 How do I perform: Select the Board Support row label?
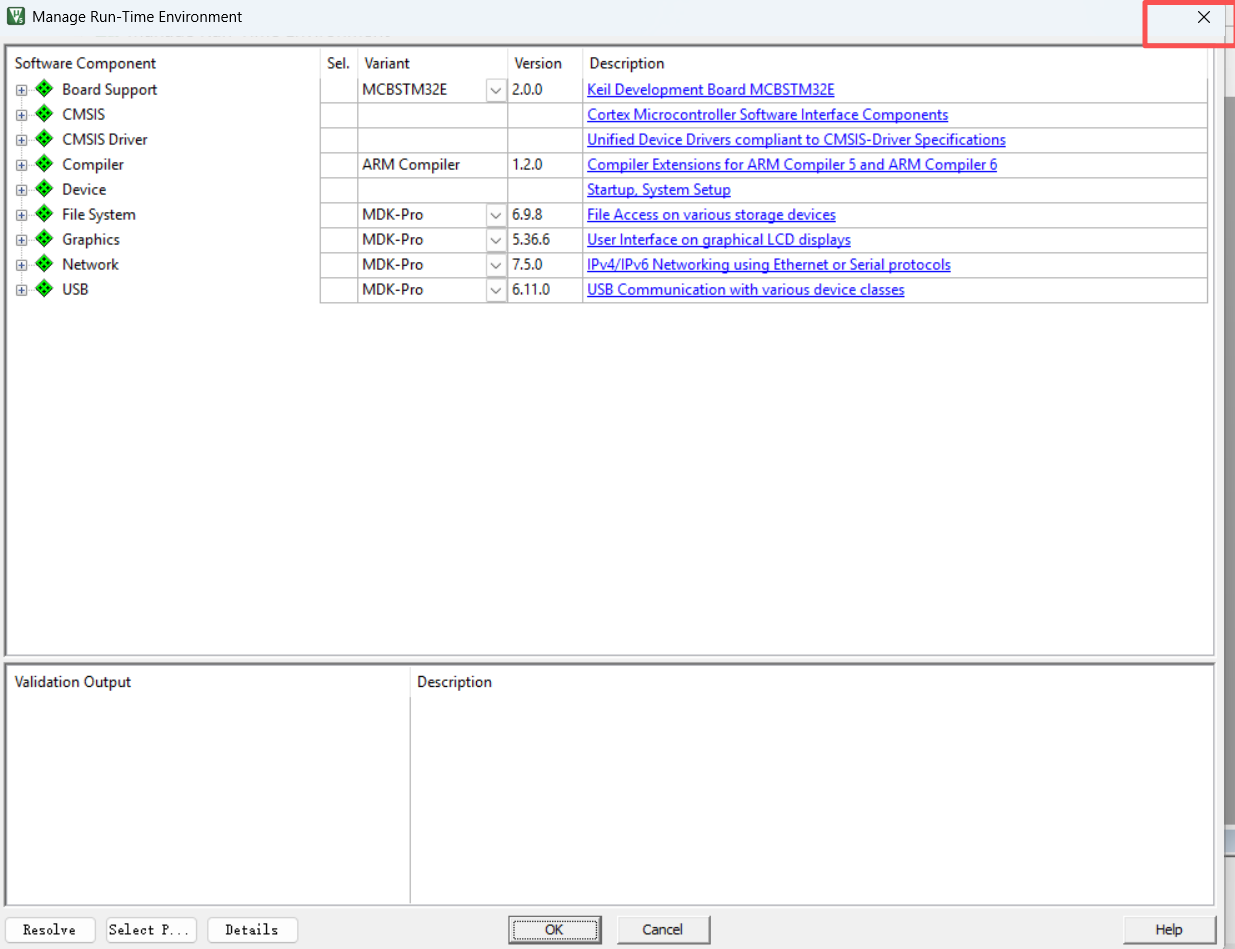(110, 90)
